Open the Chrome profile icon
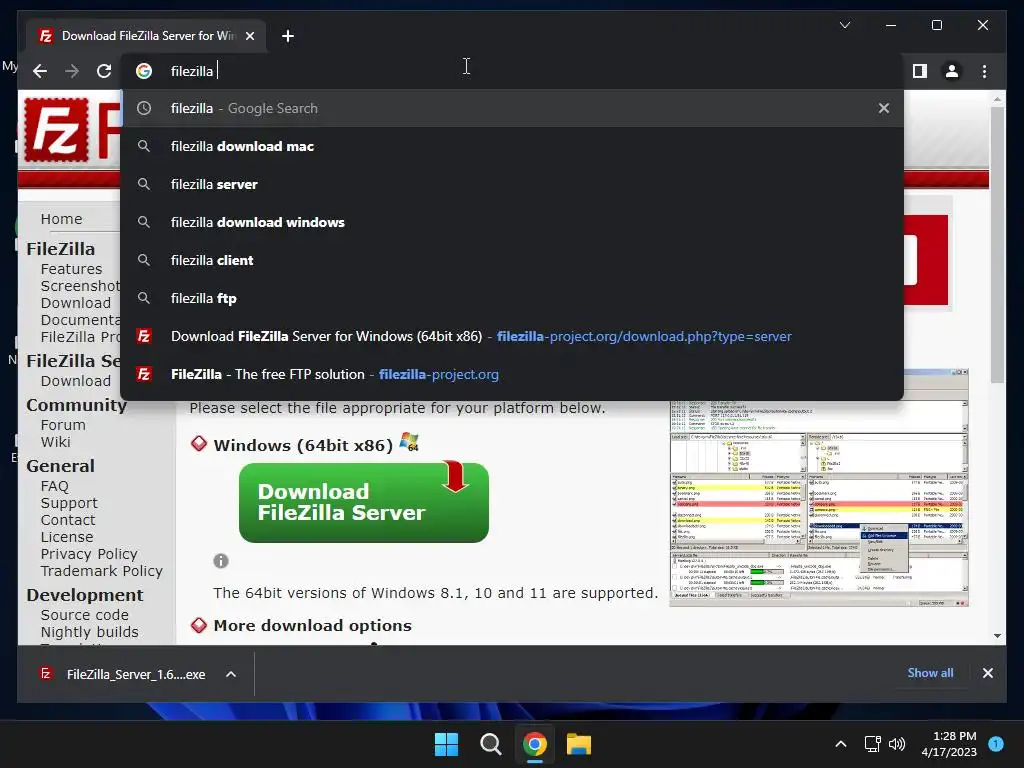The height and width of the screenshot is (768, 1024). [x=952, y=71]
